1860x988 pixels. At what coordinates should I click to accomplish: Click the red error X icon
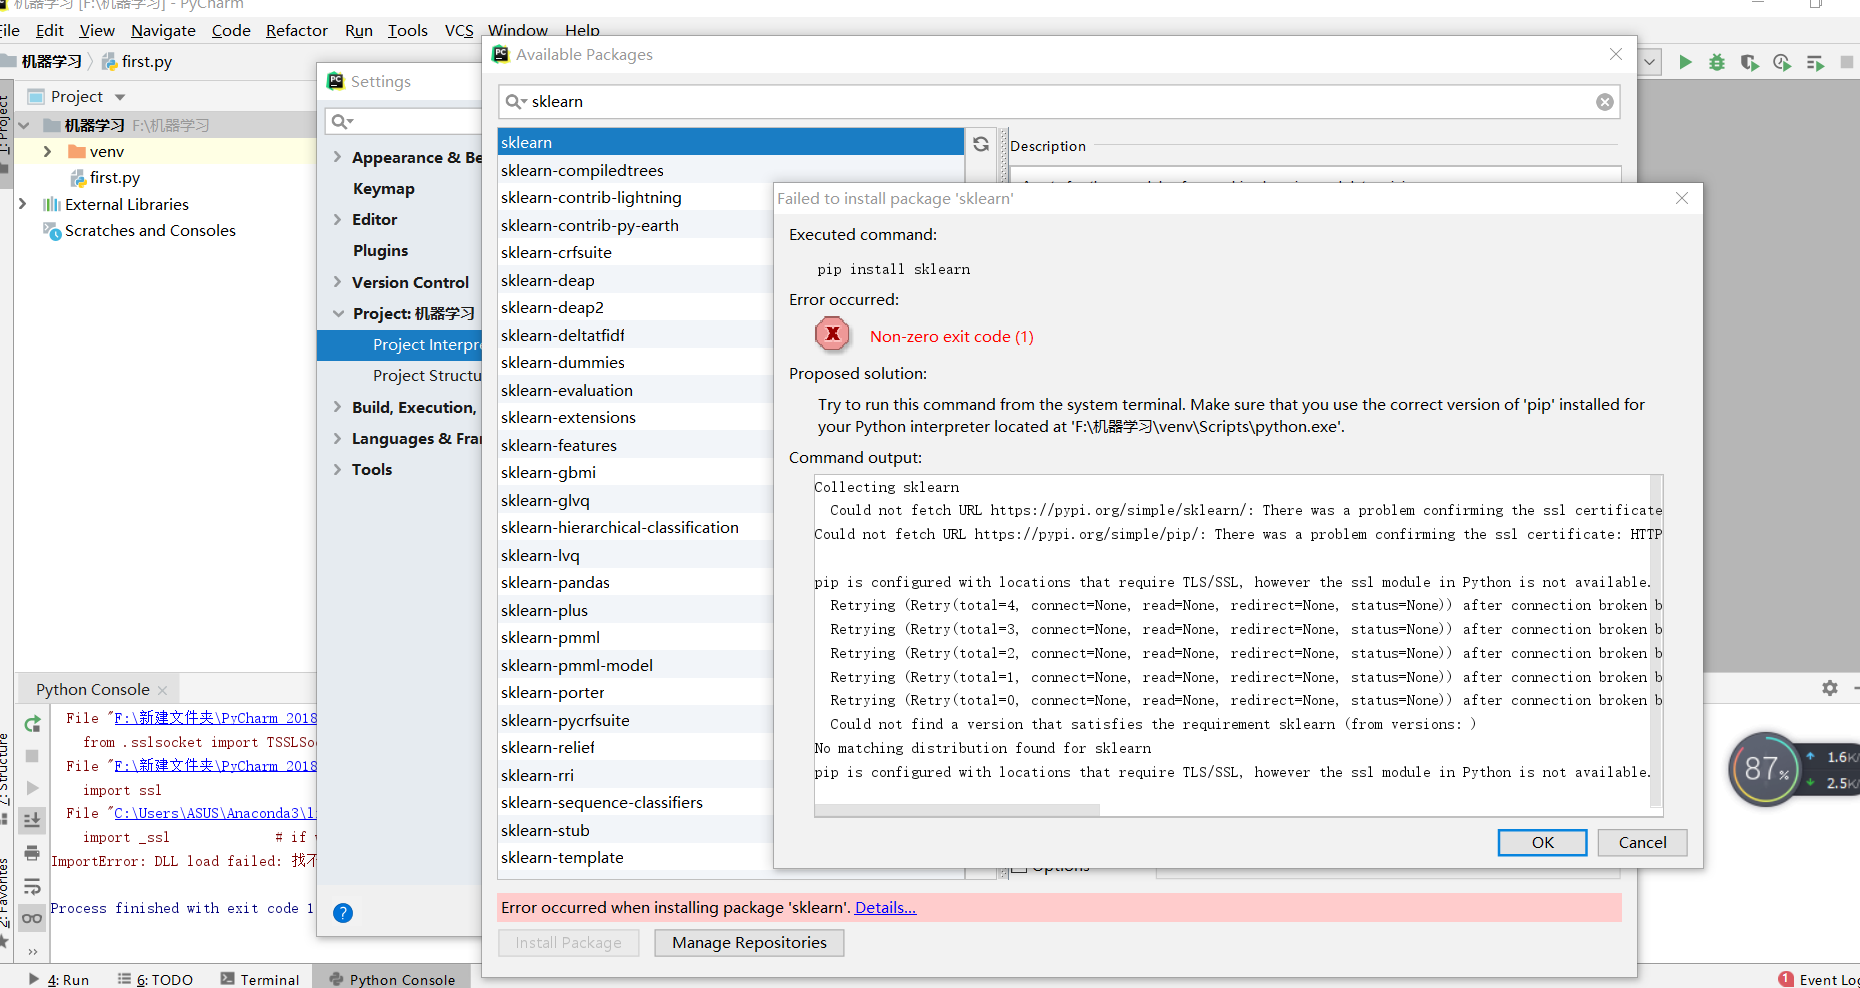tap(832, 334)
